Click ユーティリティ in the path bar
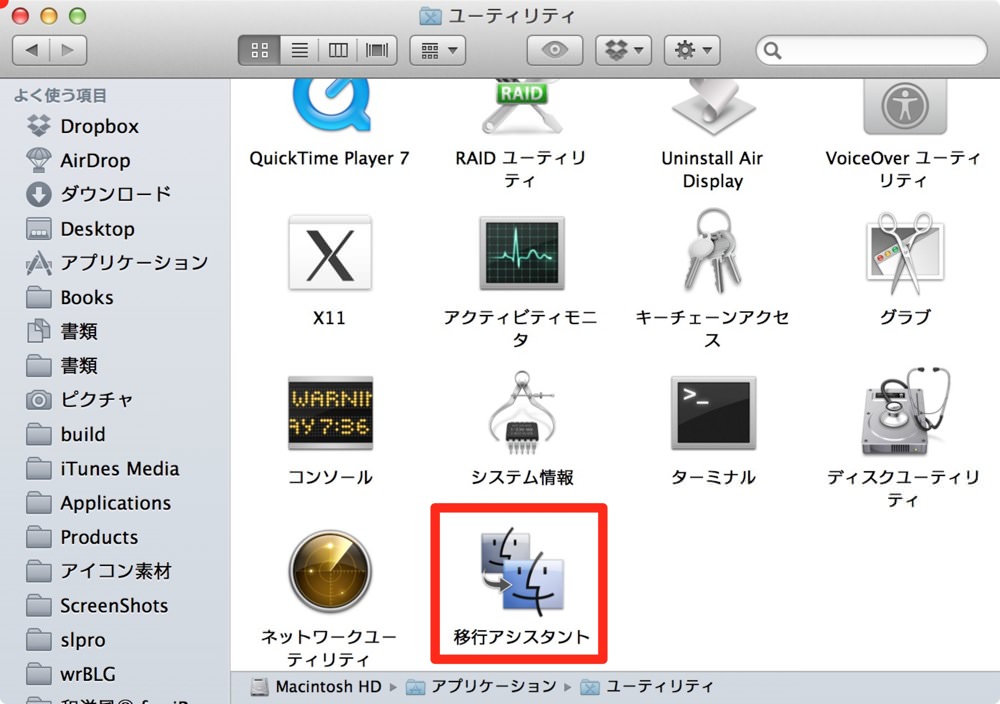The image size is (1000, 704). (647, 687)
